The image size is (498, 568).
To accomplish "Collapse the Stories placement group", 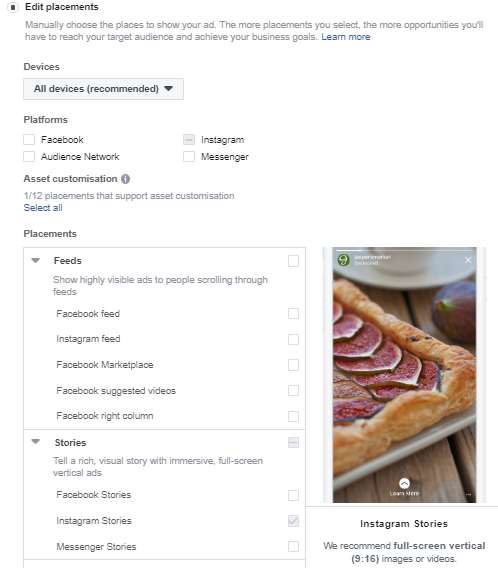I will (x=35, y=442).
